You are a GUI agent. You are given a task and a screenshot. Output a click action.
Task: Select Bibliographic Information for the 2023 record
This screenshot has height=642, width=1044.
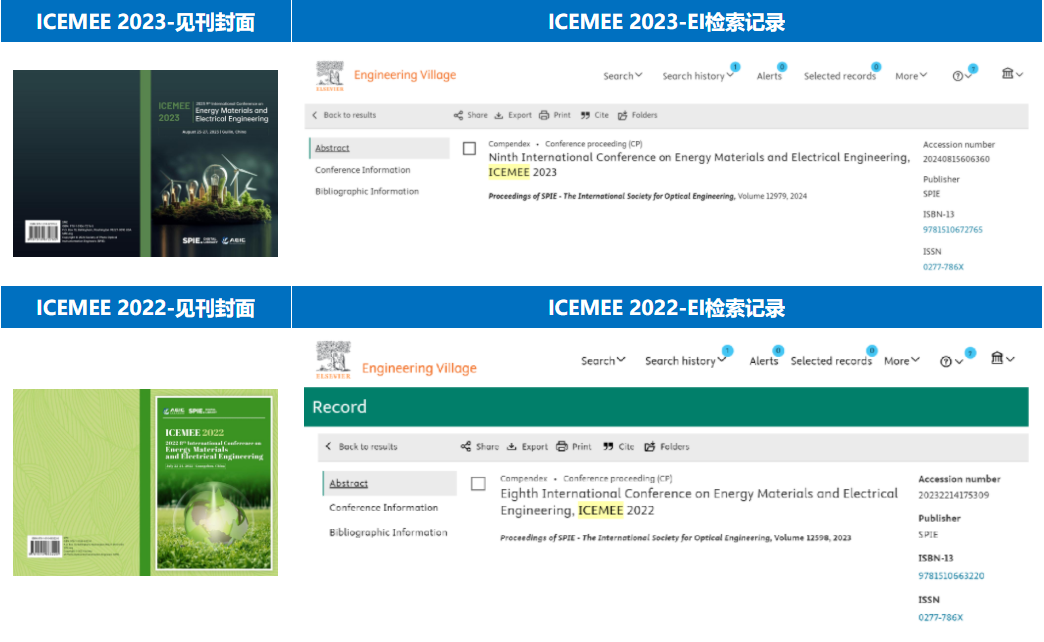(367, 191)
